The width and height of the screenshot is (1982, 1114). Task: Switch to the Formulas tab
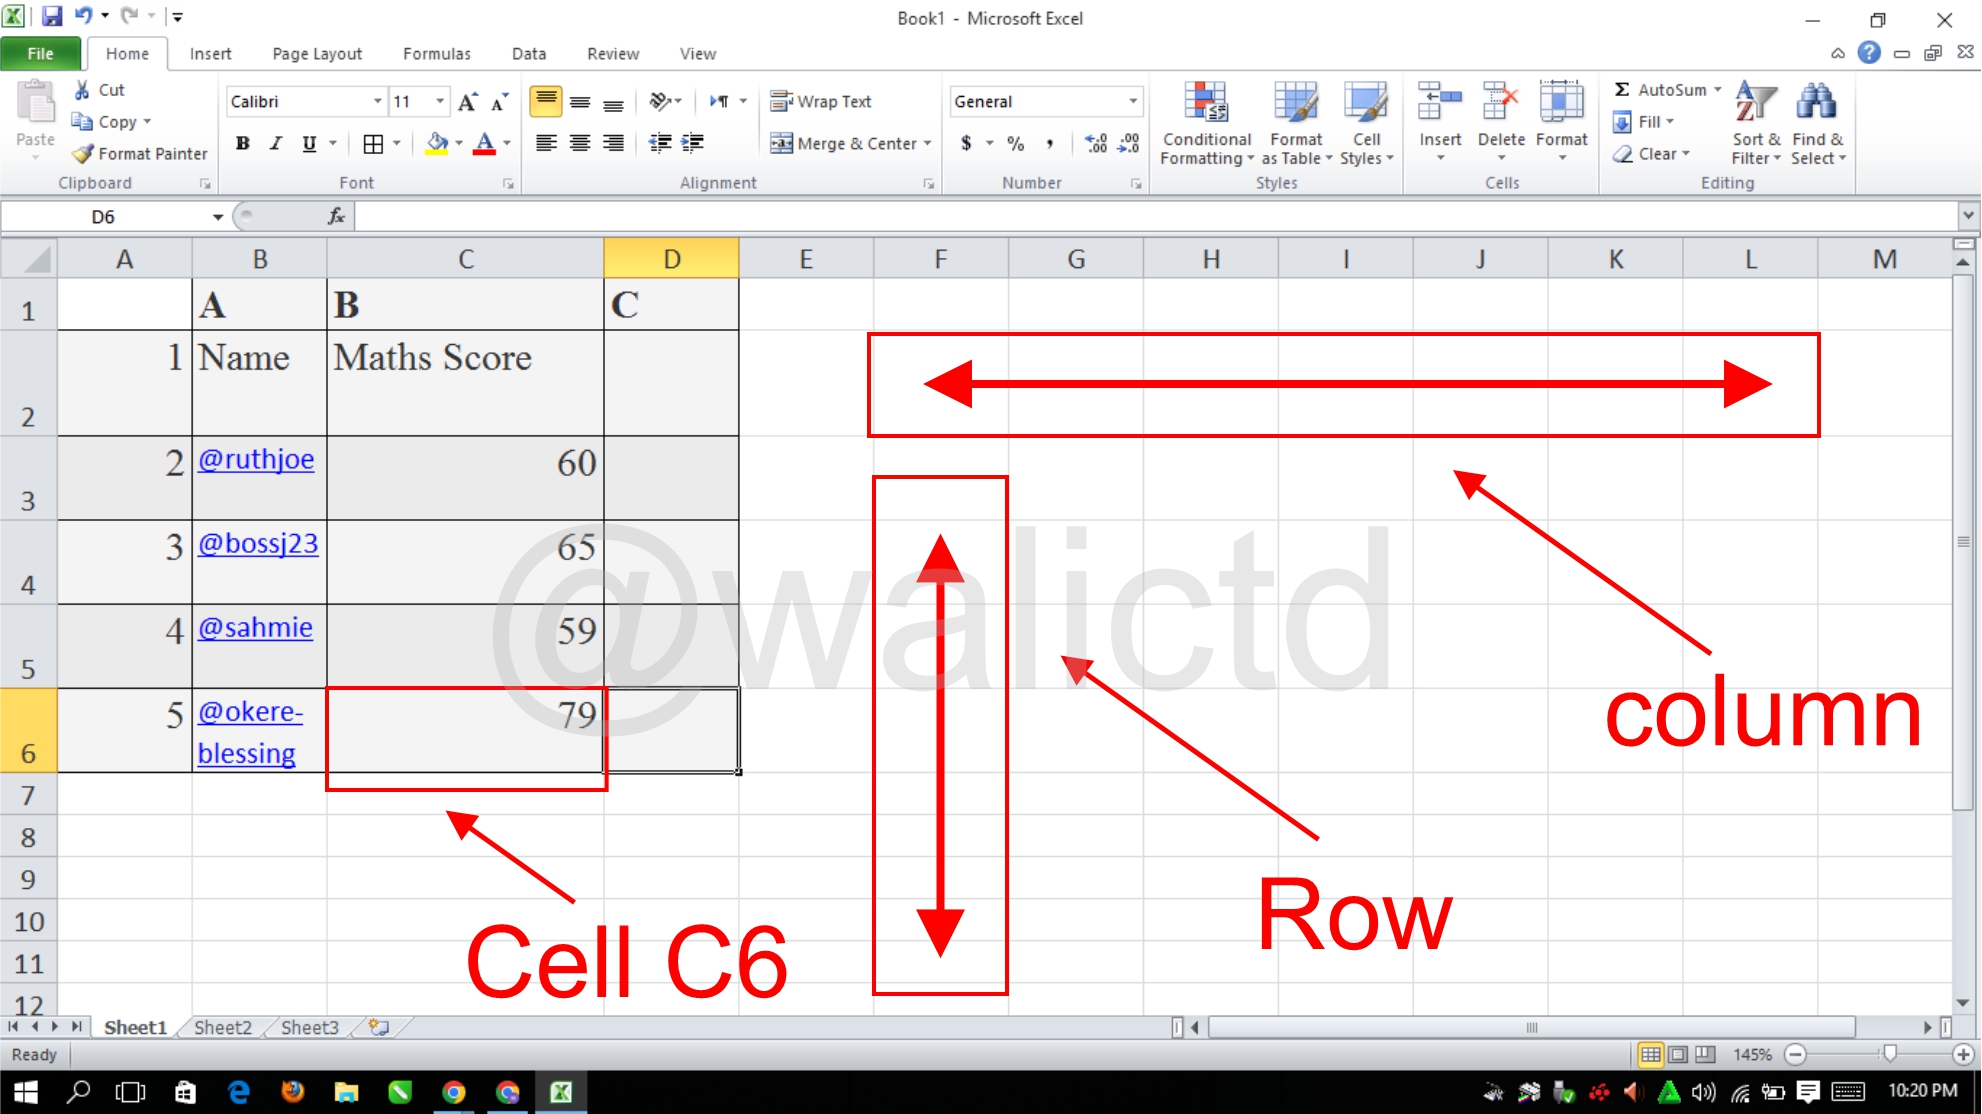437,54
